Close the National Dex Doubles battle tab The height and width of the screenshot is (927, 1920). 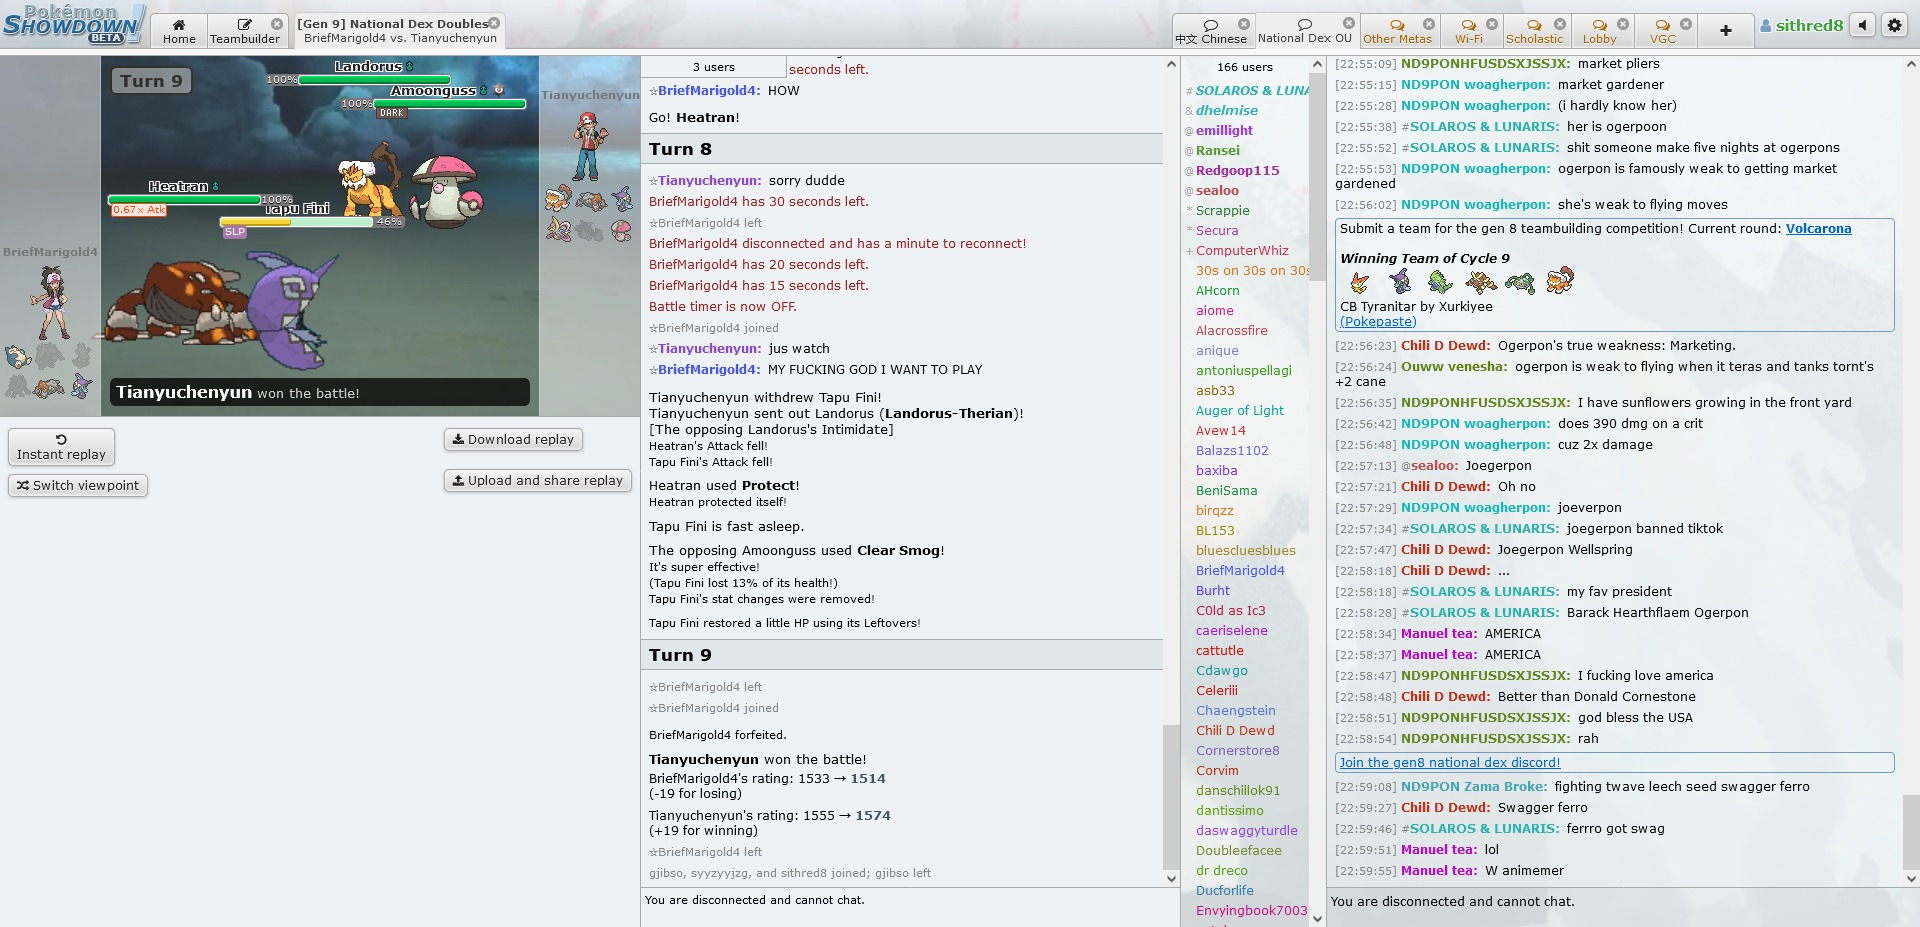[494, 23]
